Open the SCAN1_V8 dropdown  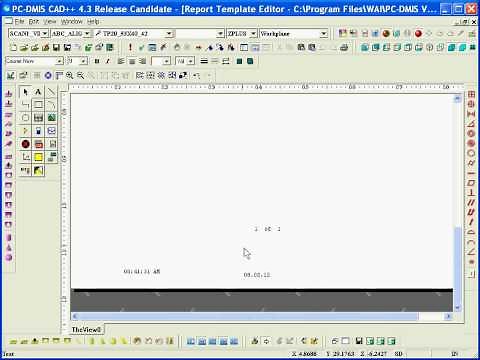coord(45,33)
